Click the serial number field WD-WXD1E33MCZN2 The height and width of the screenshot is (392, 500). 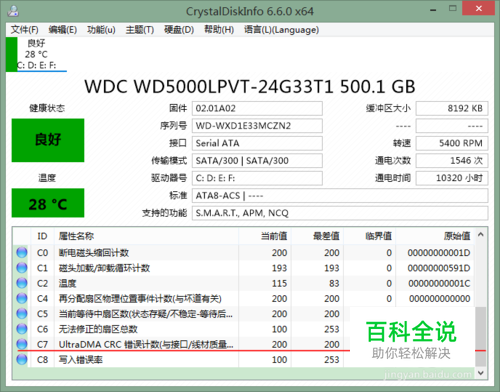257,126
